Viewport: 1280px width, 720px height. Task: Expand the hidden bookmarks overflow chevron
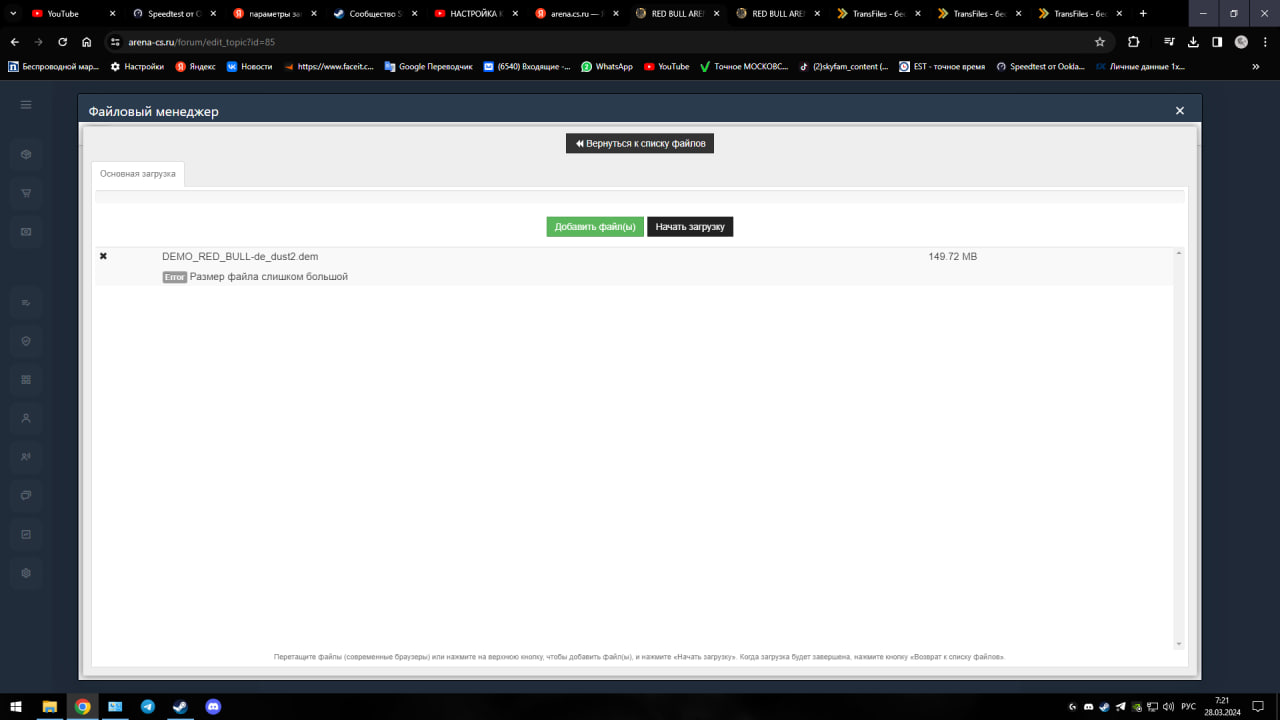point(1256,67)
